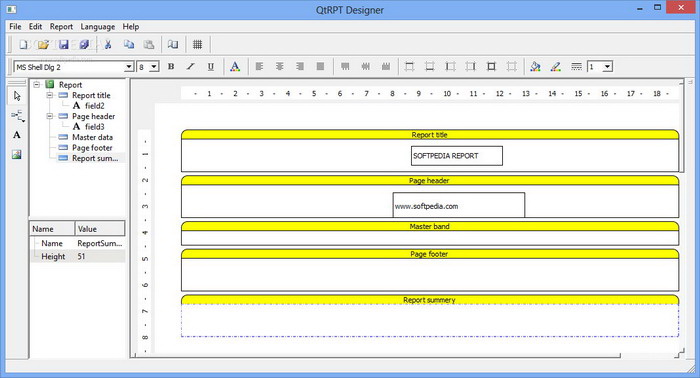Align text to bottom vertically
The width and height of the screenshot is (700, 378).
pos(386,66)
